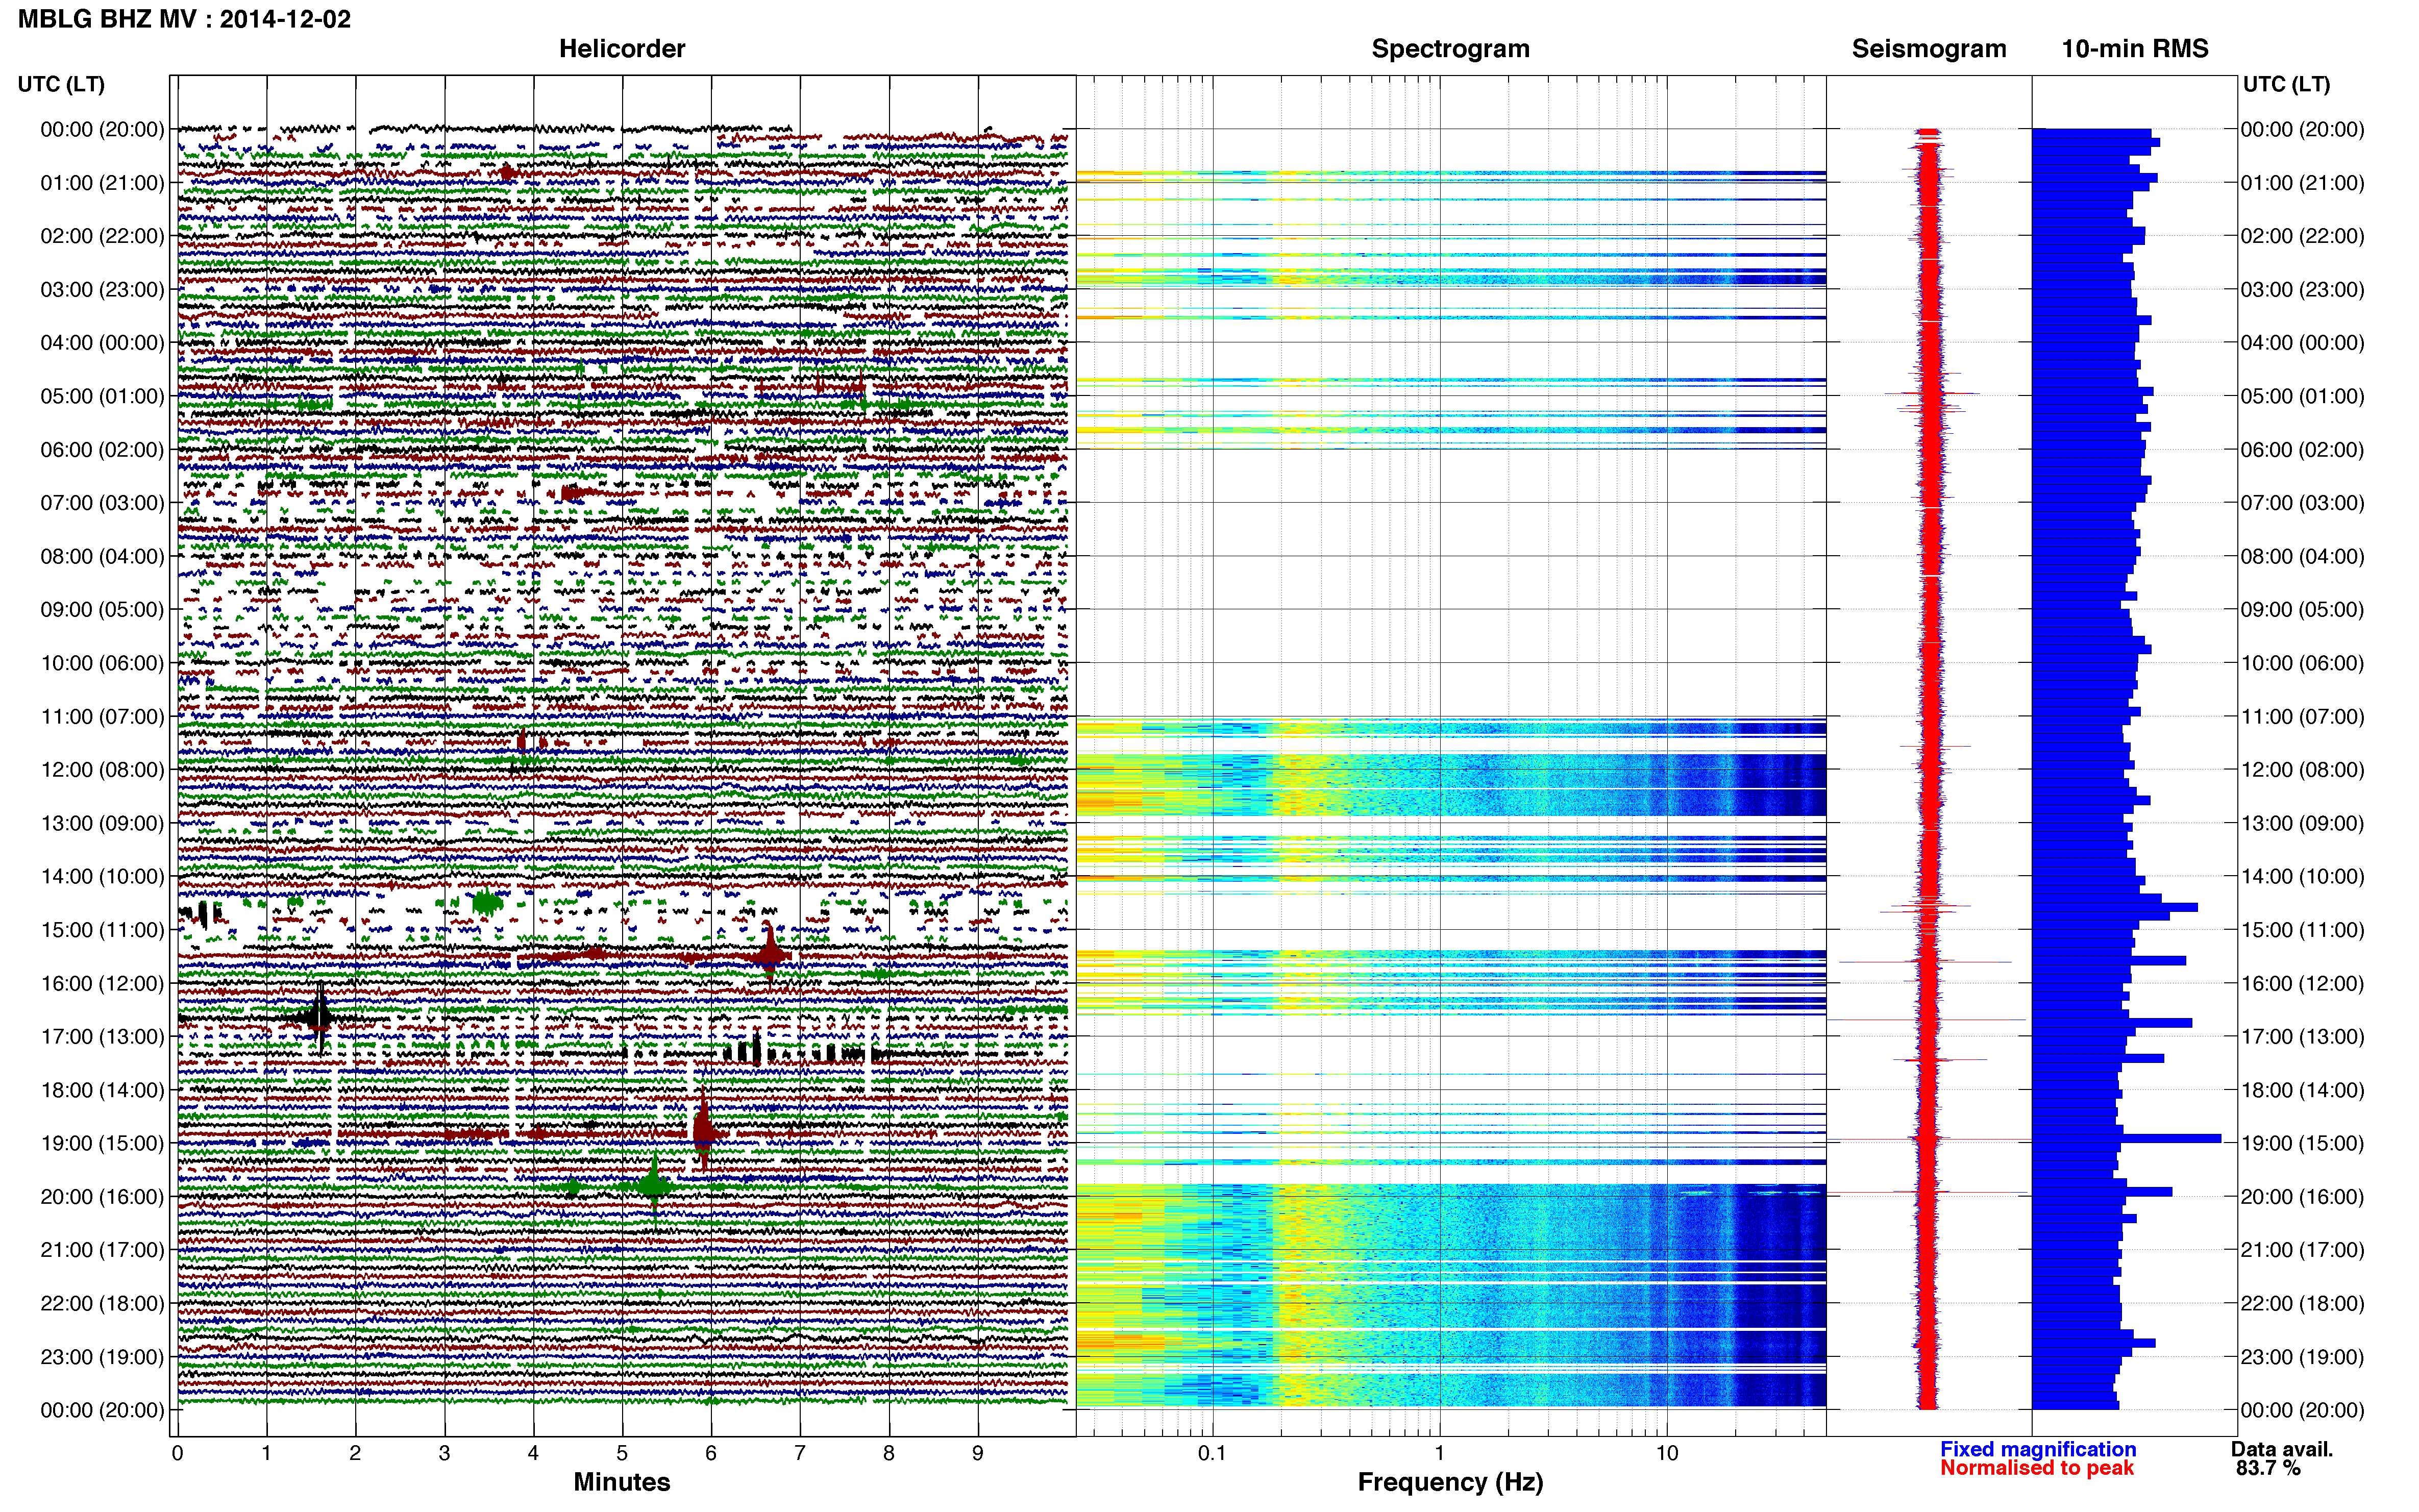Click "16:00 (12:00)" label right of the RMS panel

(x=2302, y=984)
